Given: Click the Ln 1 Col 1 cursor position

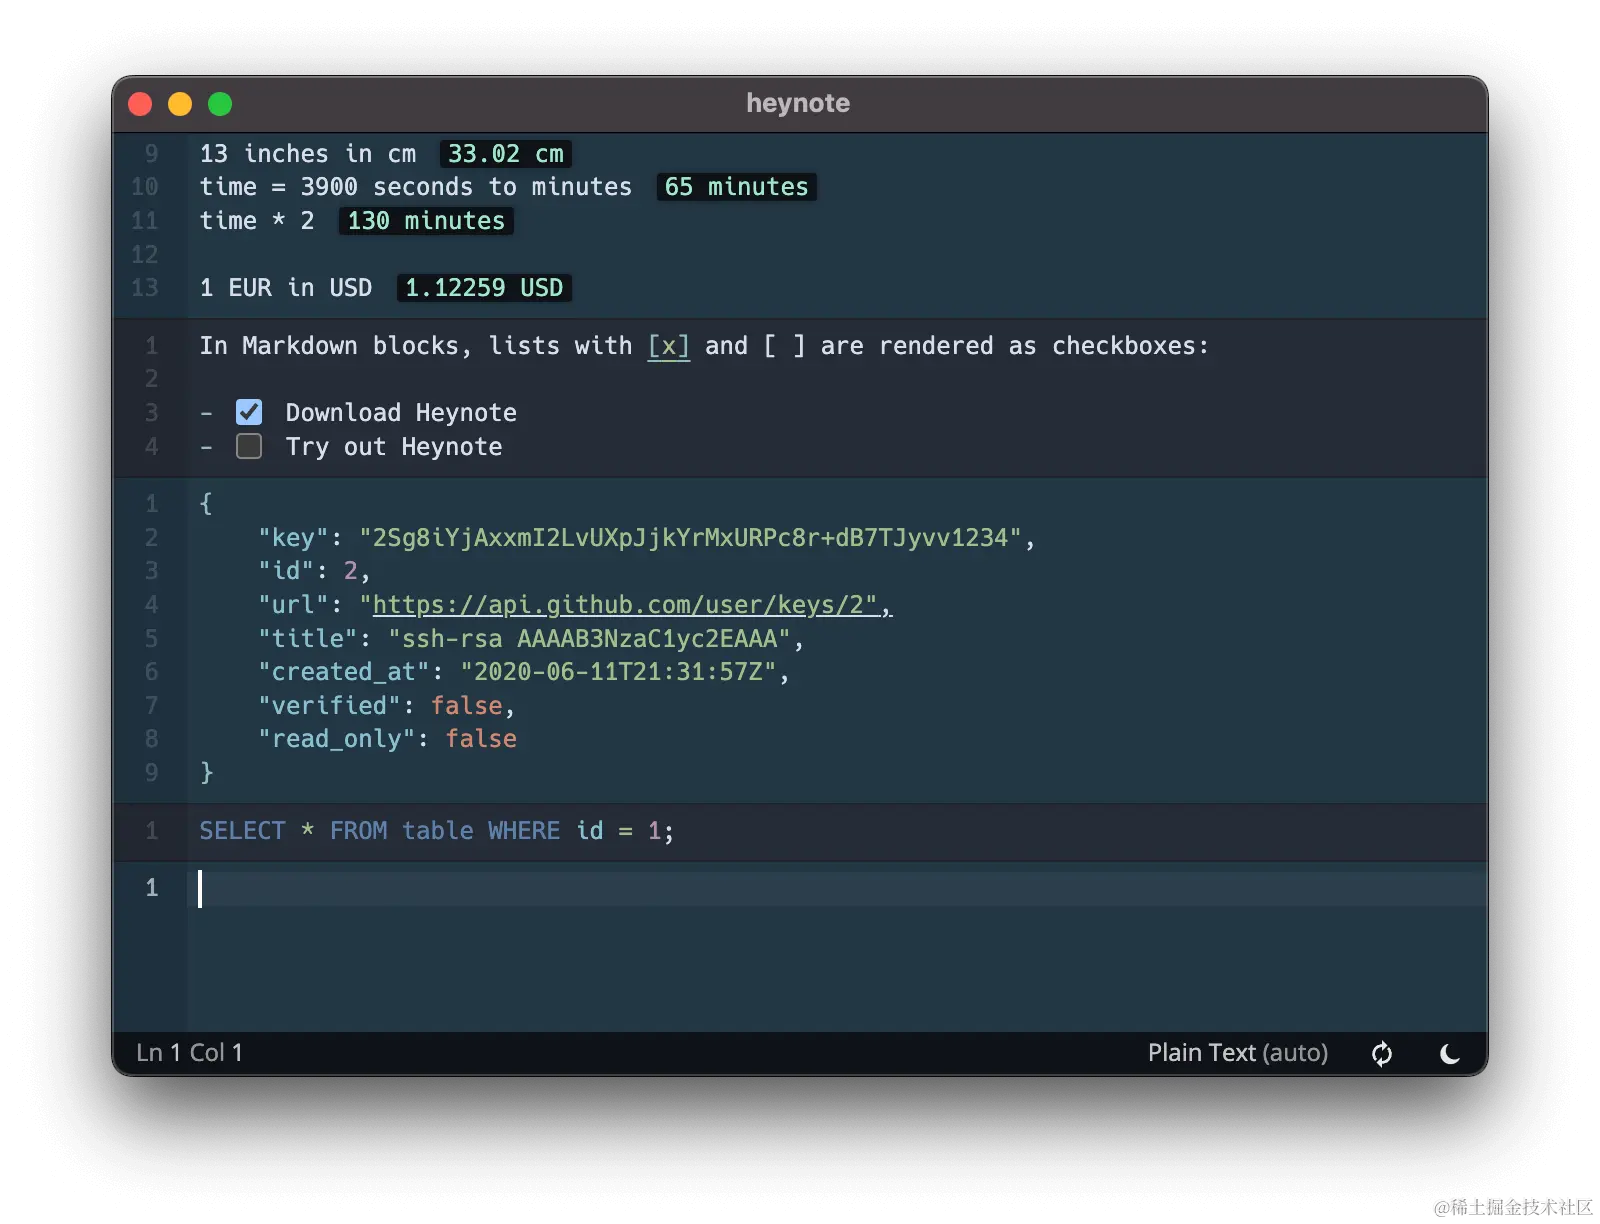Looking at the screenshot, I should tap(190, 1053).
